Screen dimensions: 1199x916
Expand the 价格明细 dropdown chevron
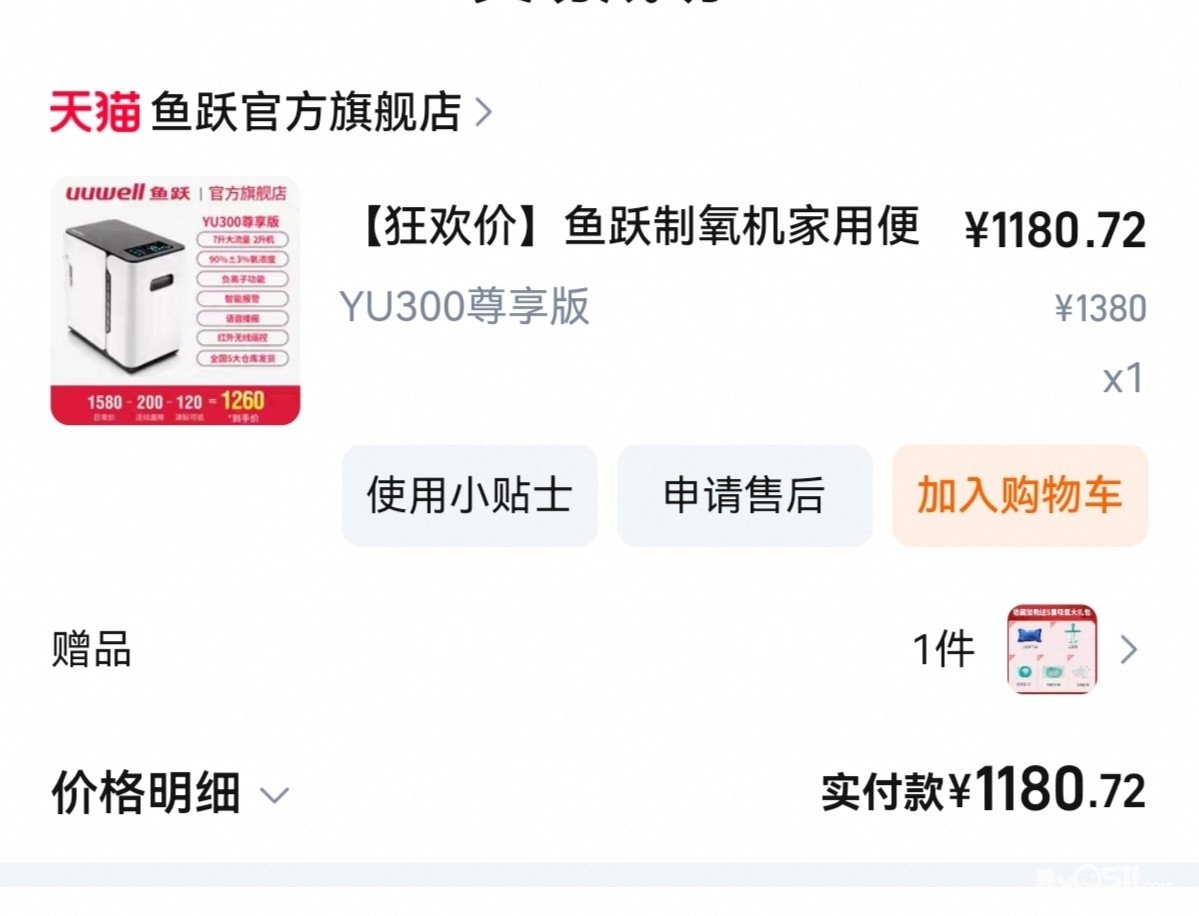(x=275, y=796)
